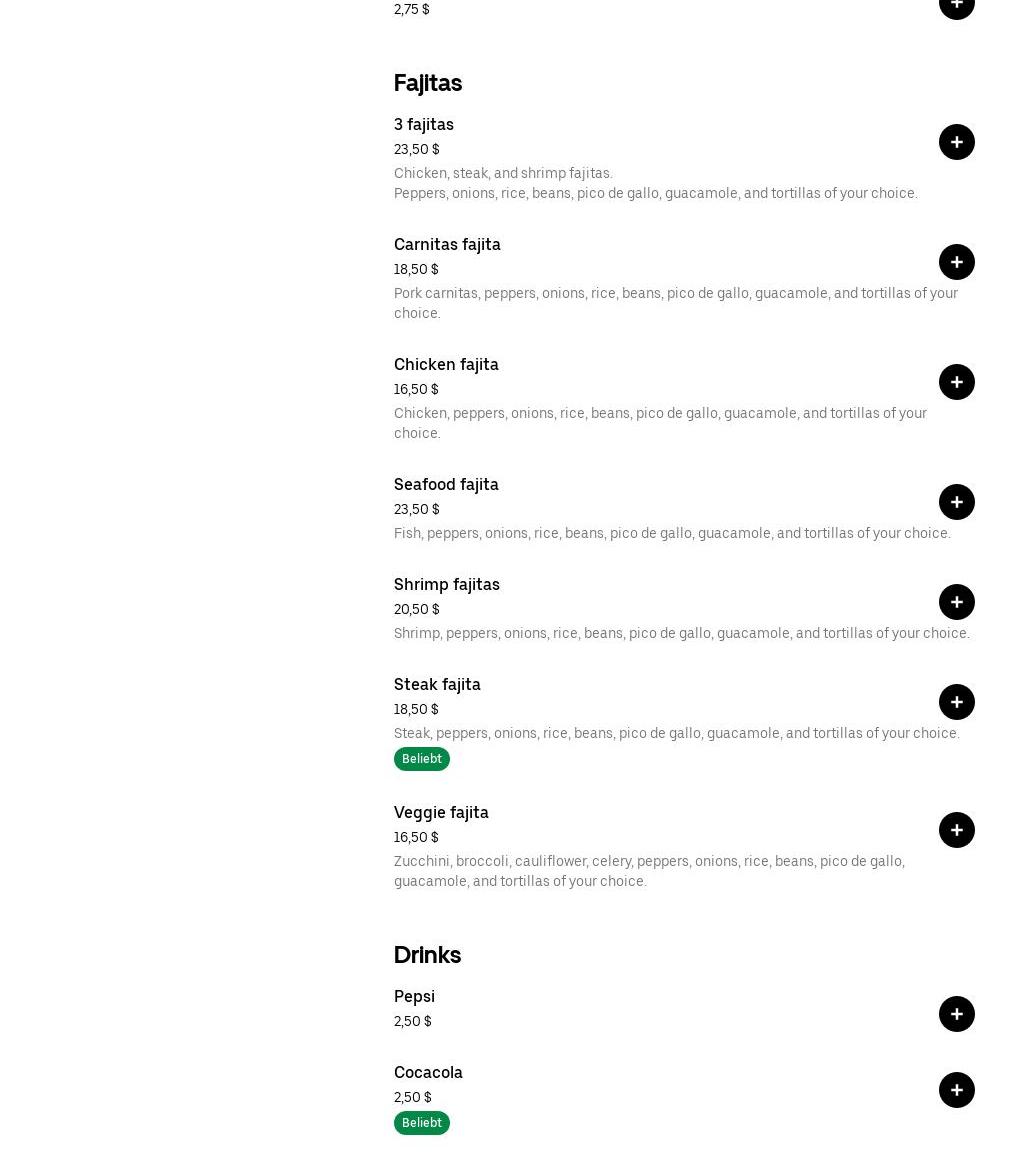Click plus button beside 2,75 $ item
The width and height of the screenshot is (1024, 1153).
956,5
